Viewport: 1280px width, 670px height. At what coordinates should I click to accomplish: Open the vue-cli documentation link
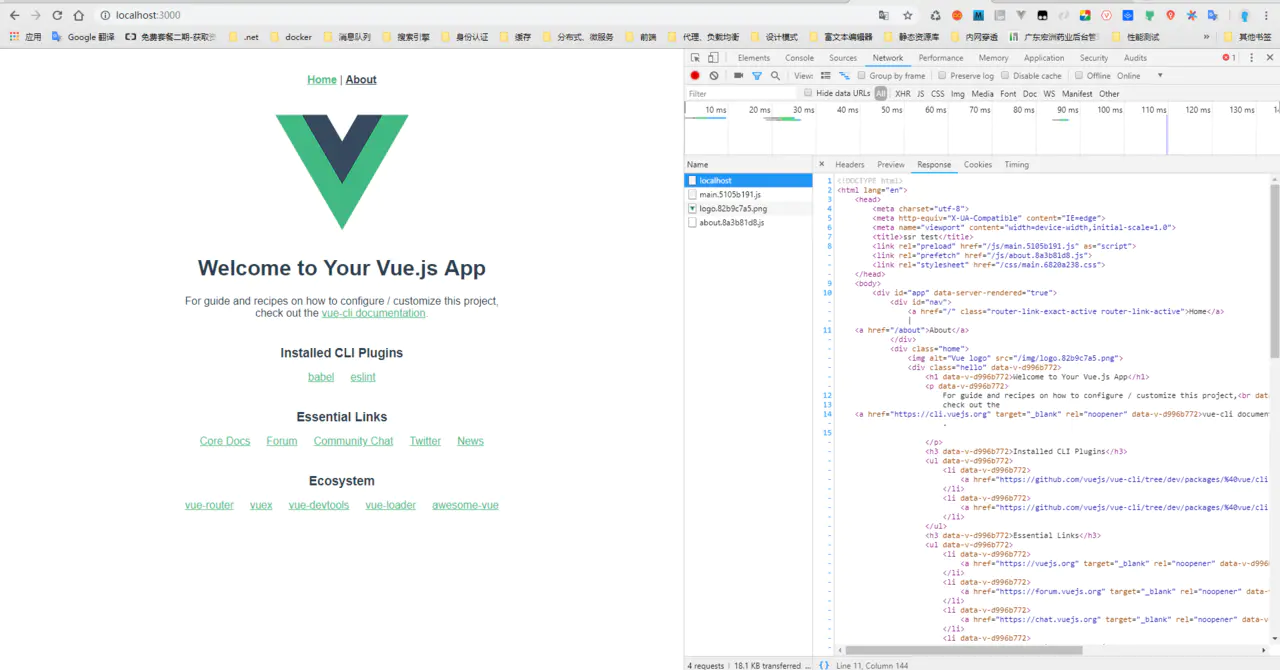pos(373,313)
